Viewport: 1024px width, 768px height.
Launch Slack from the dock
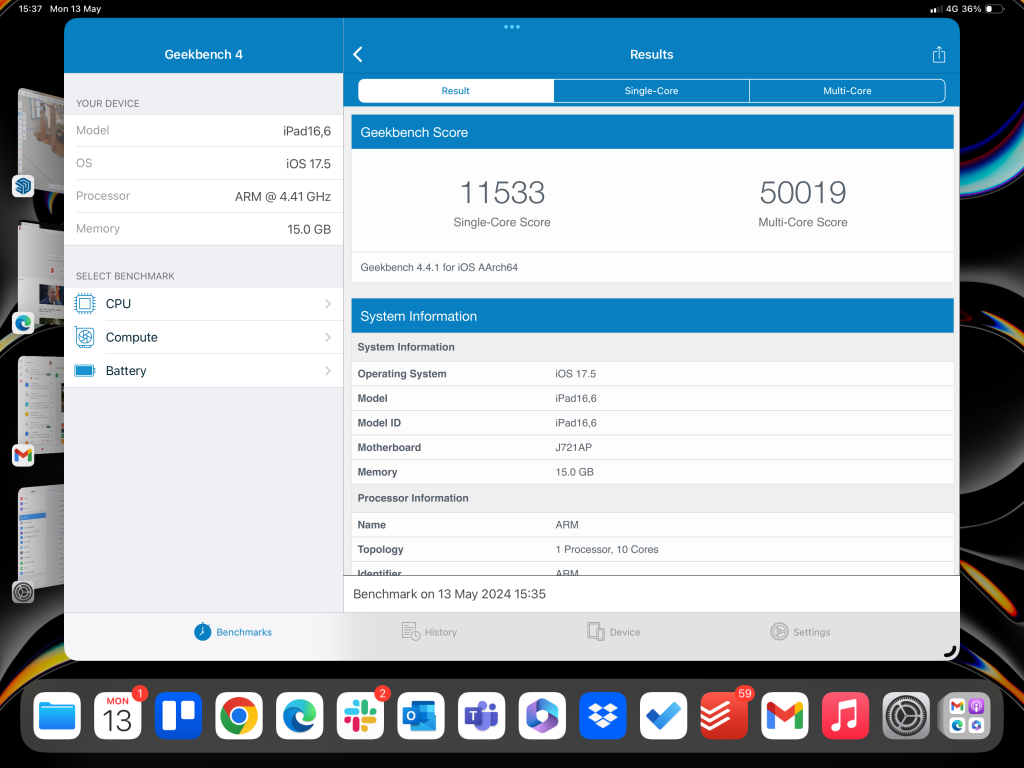pyautogui.click(x=361, y=716)
